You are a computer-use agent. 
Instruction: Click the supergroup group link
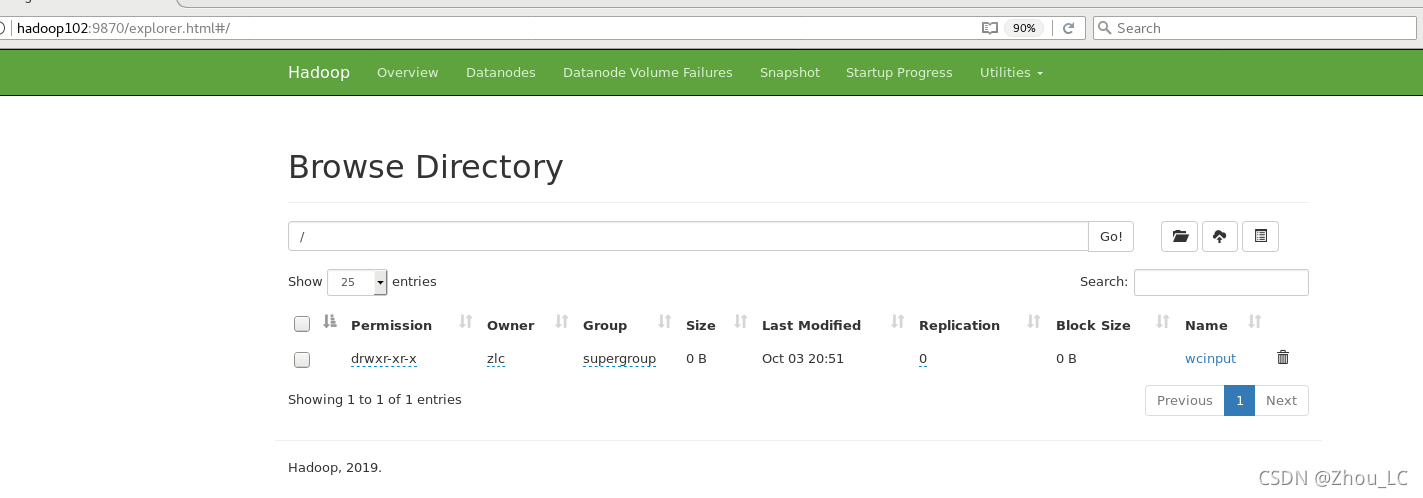(x=619, y=358)
